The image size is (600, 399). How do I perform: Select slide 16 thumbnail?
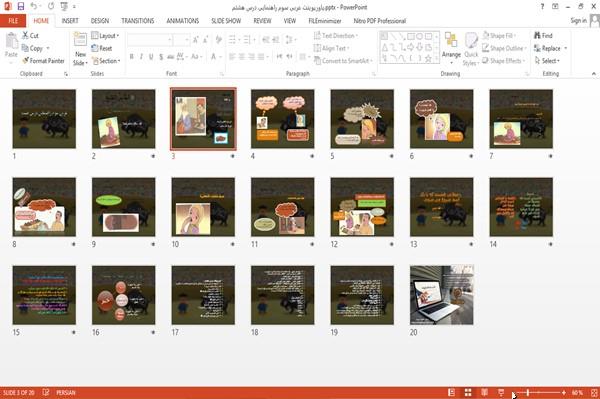124,295
